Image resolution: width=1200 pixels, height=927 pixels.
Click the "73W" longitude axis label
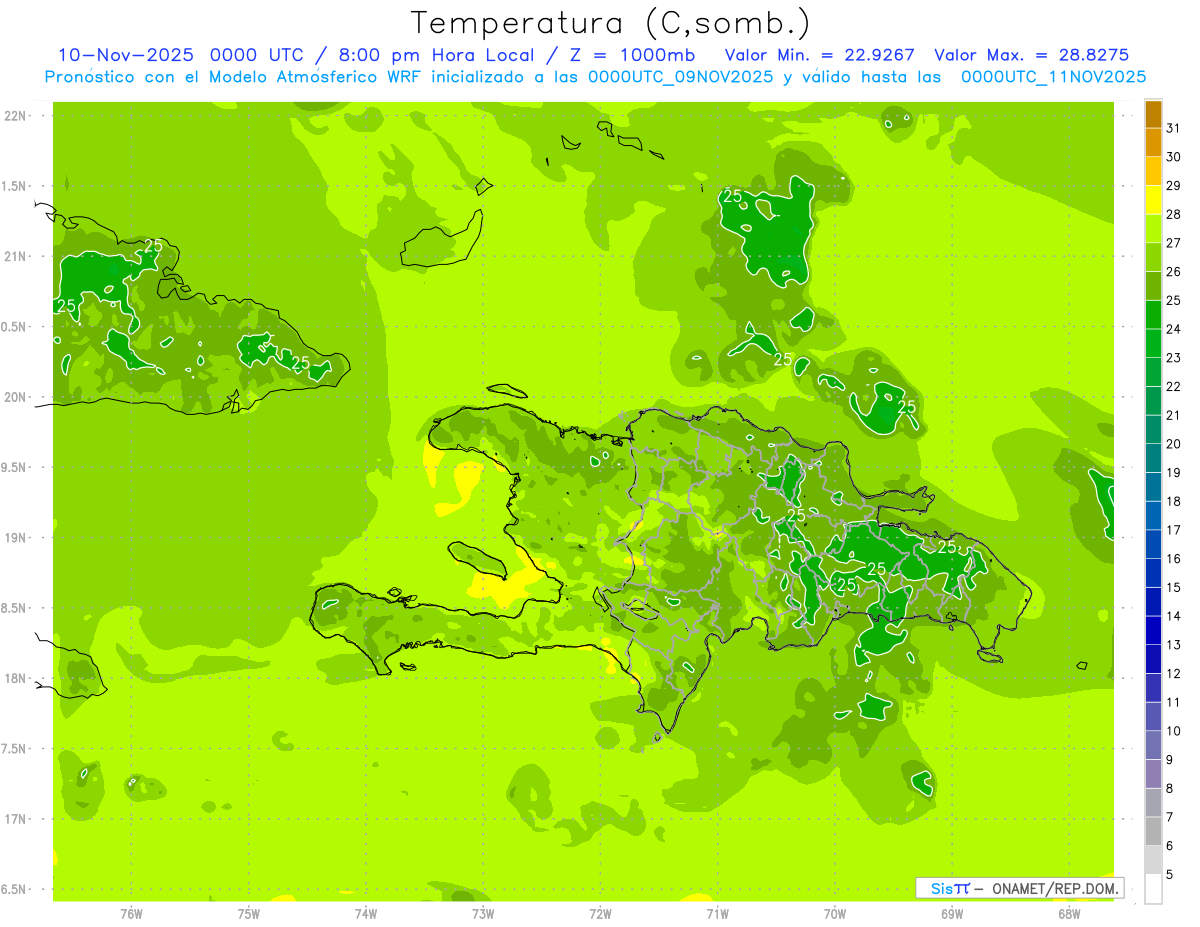point(483,913)
